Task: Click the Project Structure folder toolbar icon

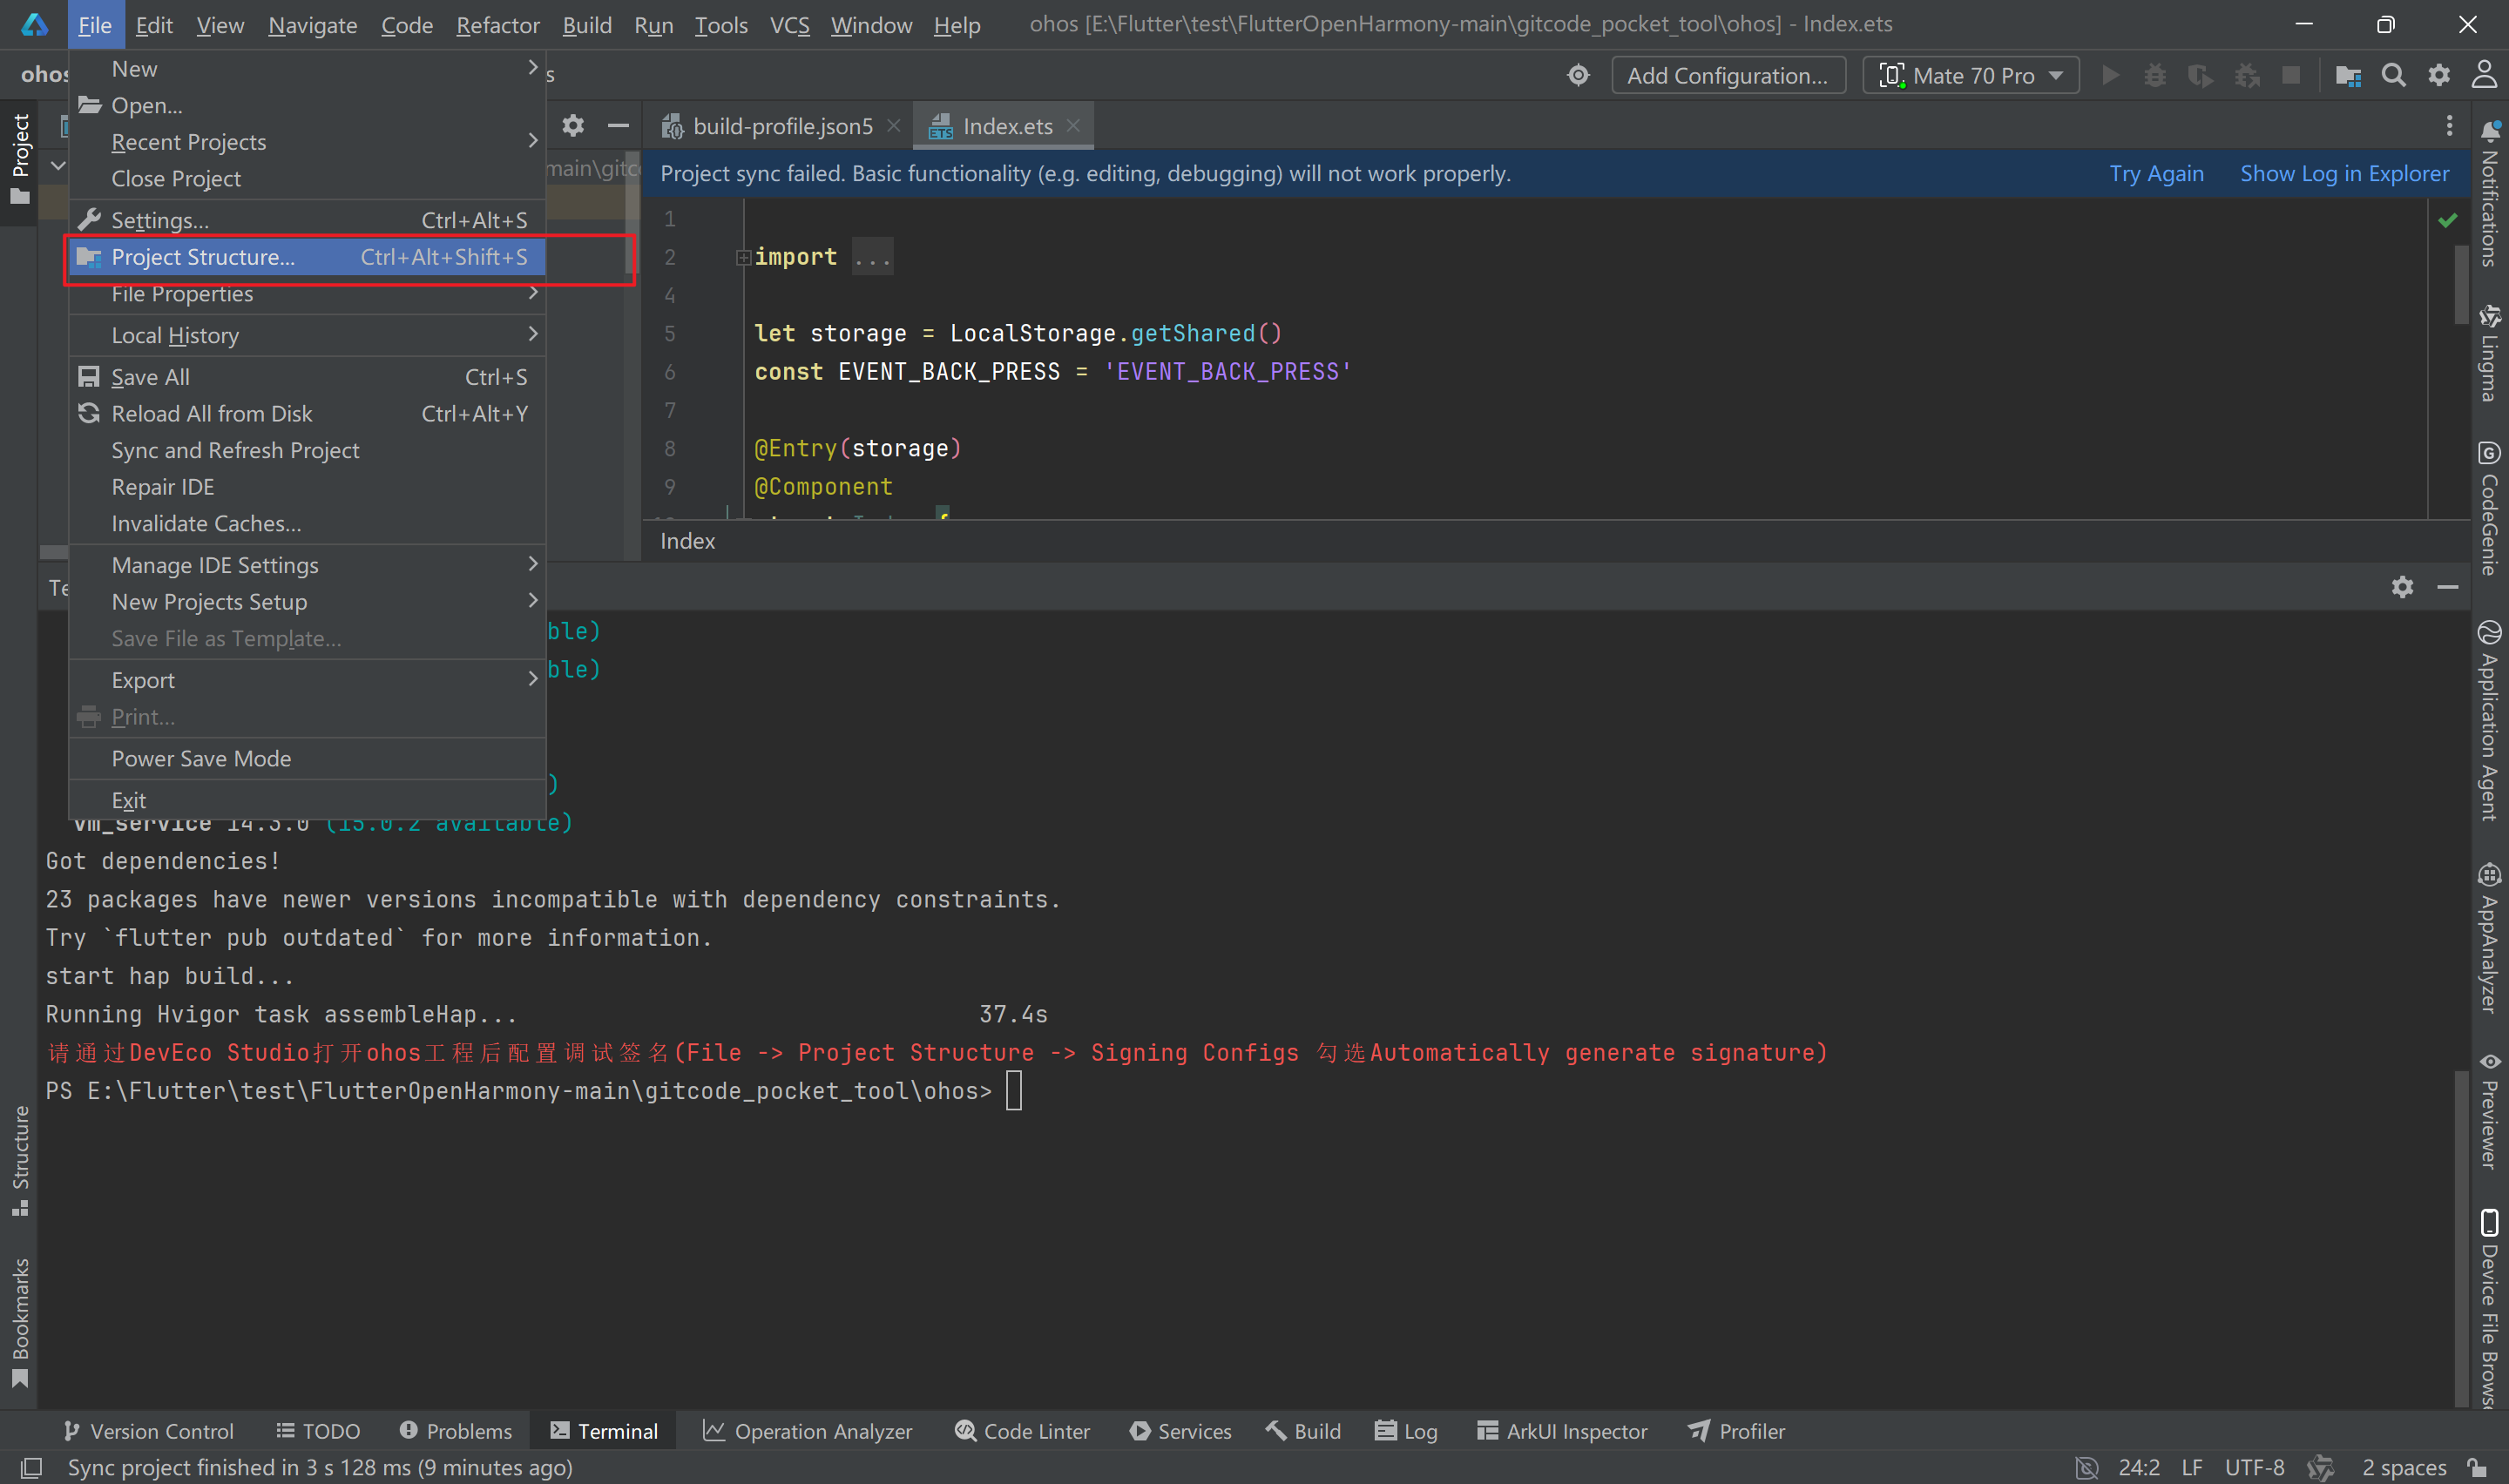Action: pos(2347,75)
